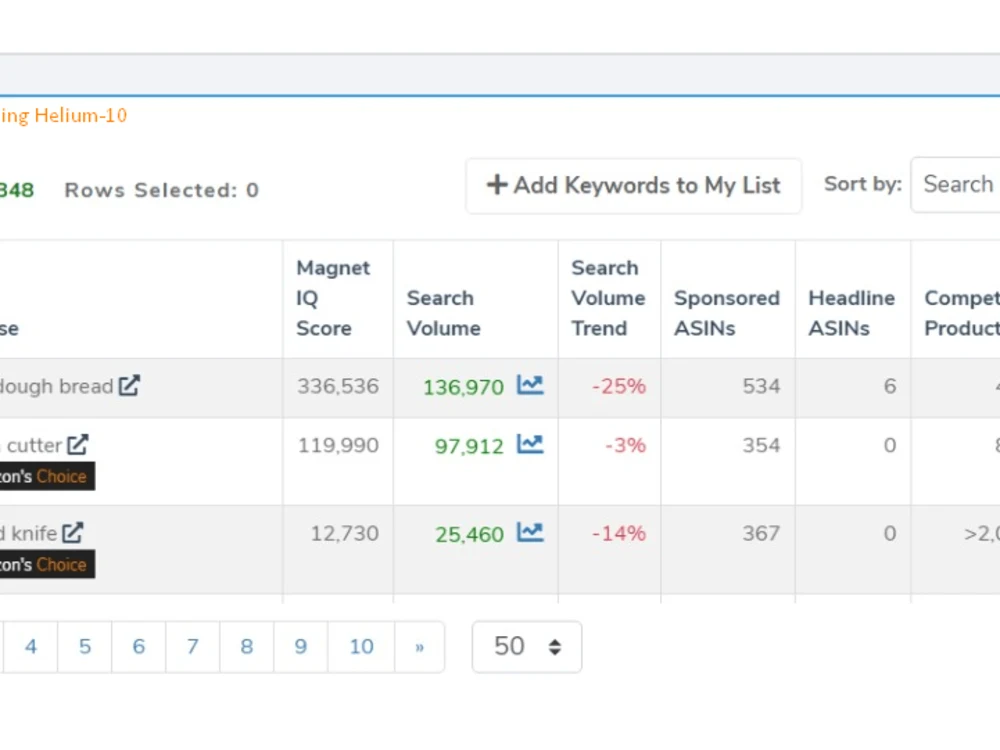The image size is (1000, 750).
Task: Open external link icon next to cutter
Action: pos(78,445)
